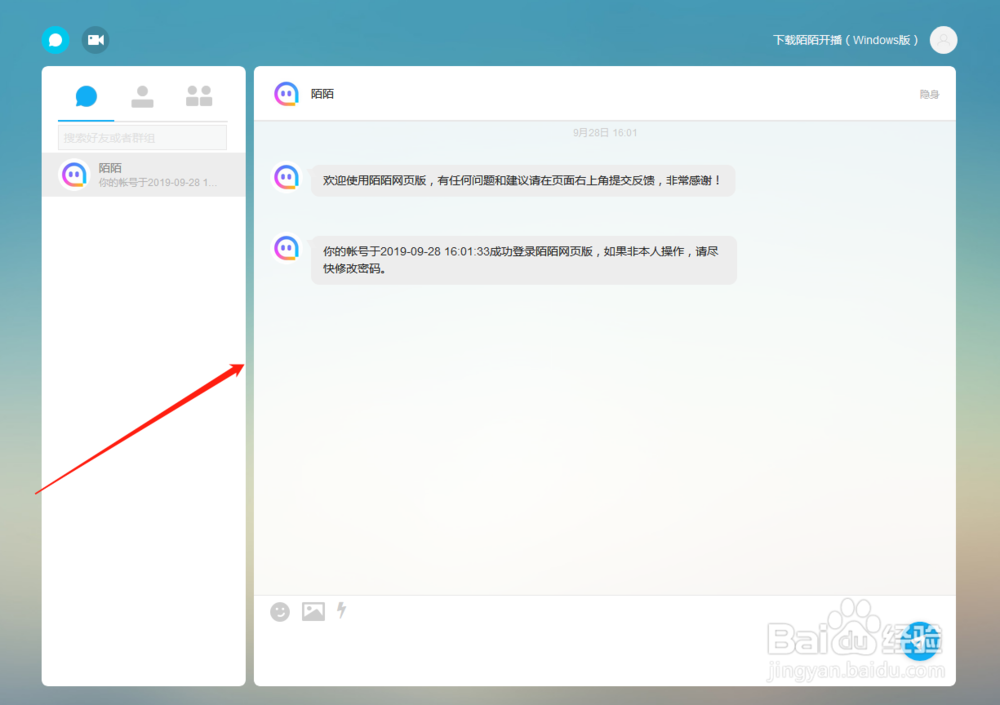Viewport: 1000px width, 705px height.
Task: Focus the search friends or groups field
Action: click(142, 138)
